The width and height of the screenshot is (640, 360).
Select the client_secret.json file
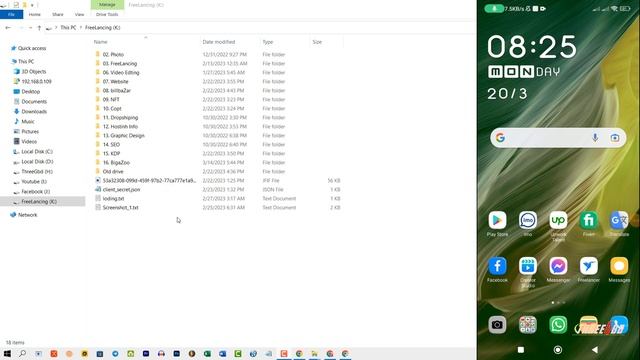click(121, 189)
